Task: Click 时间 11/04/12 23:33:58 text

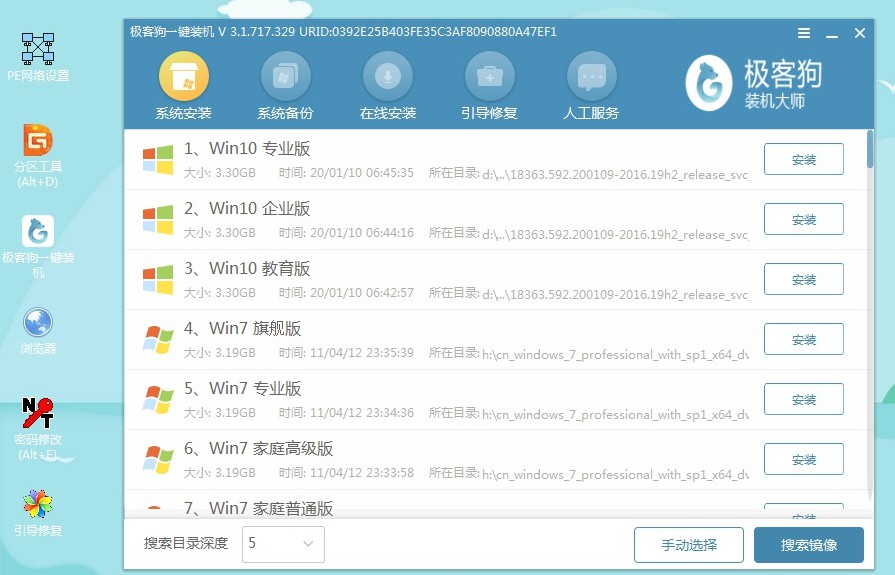Action: coord(346,473)
